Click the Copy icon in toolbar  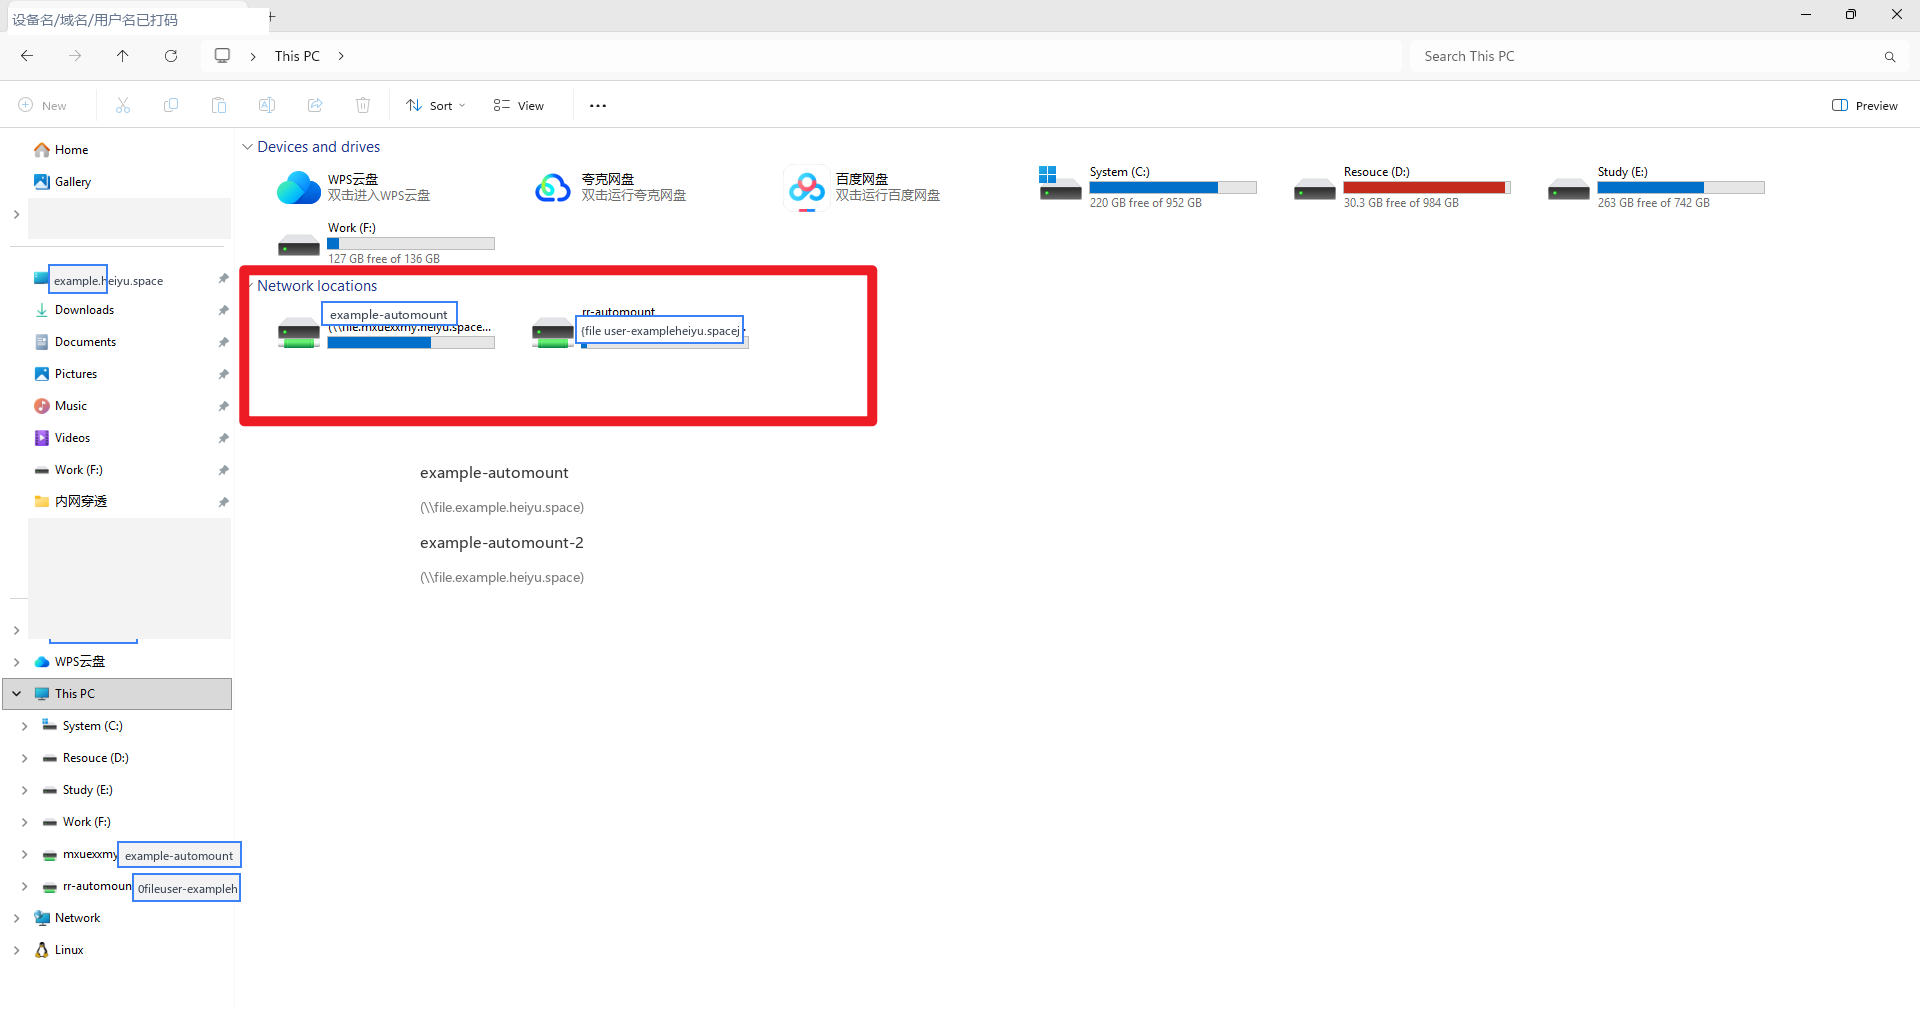(x=171, y=105)
